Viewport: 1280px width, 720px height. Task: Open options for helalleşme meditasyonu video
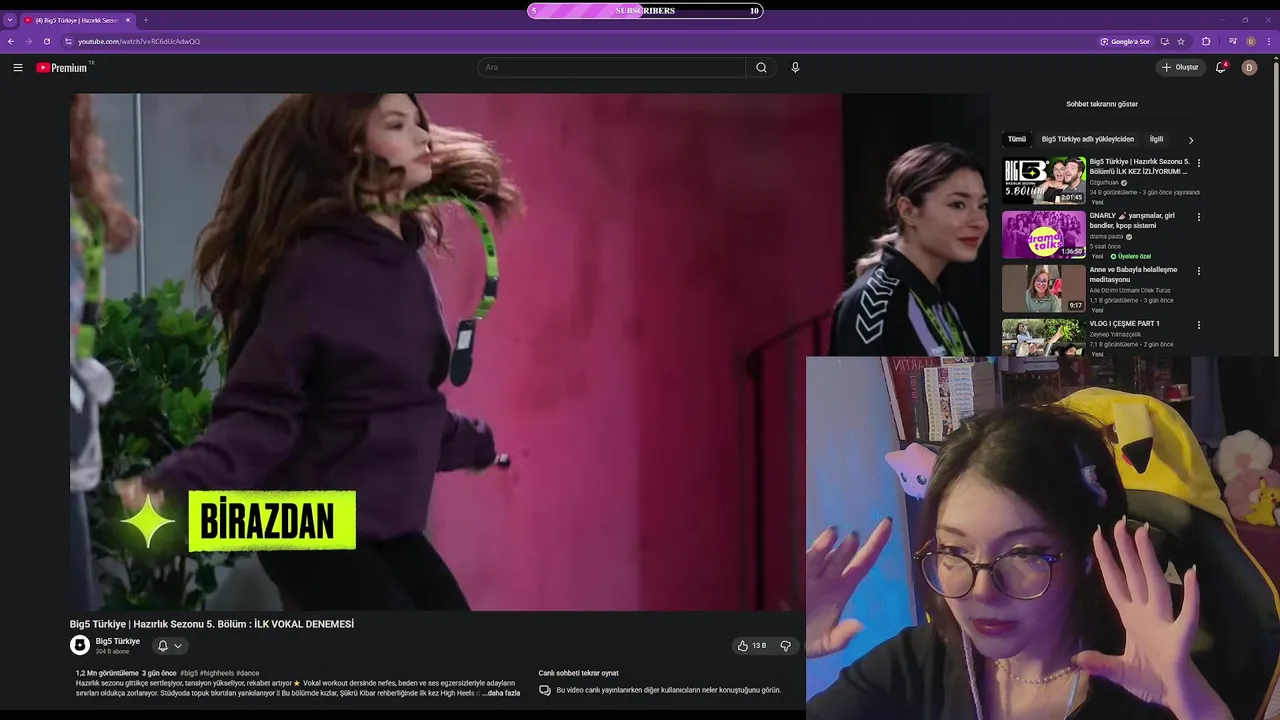(x=1199, y=271)
